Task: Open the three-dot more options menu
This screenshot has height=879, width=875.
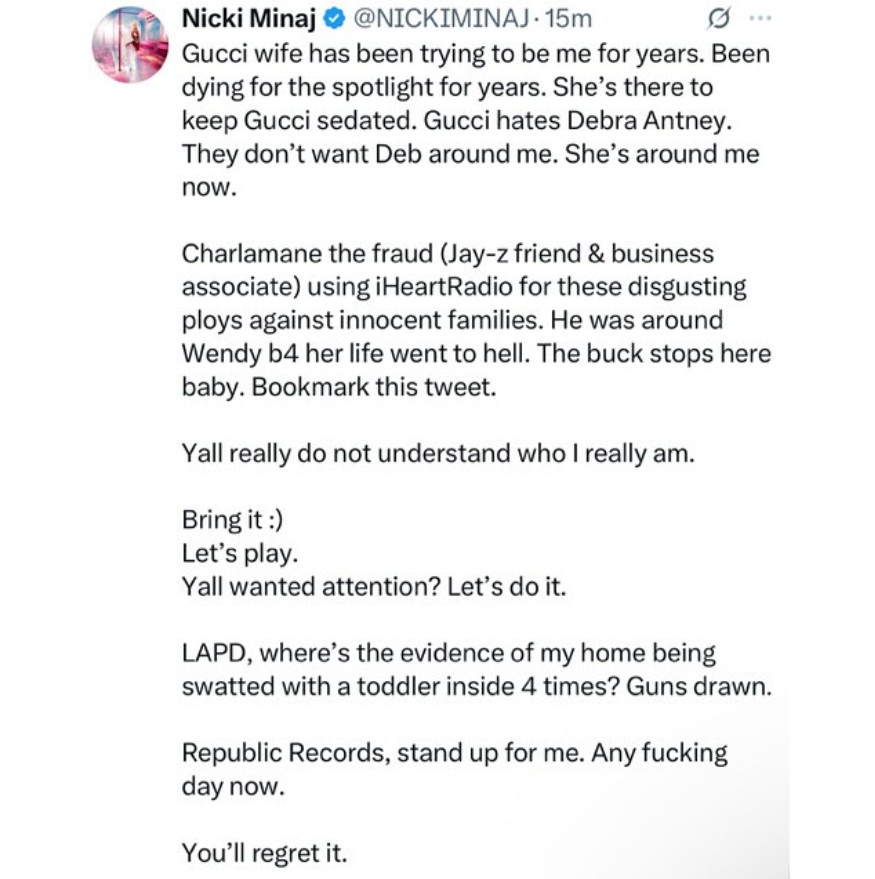Action: tap(760, 17)
